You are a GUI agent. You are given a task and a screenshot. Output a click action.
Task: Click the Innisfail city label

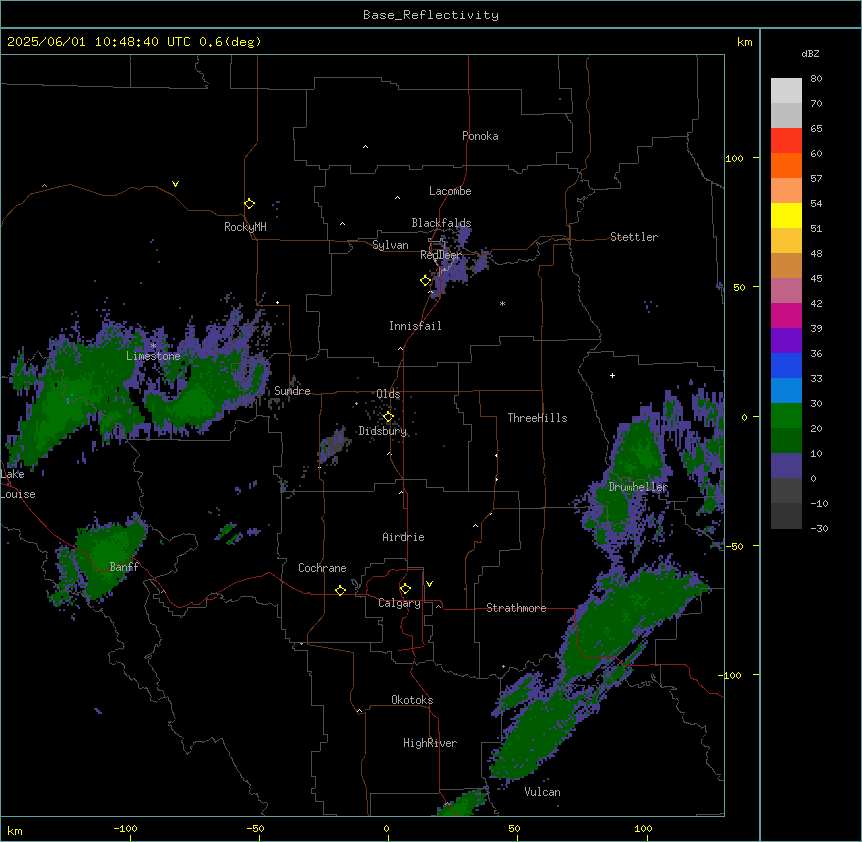pyautogui.click(x=415, y=326)
